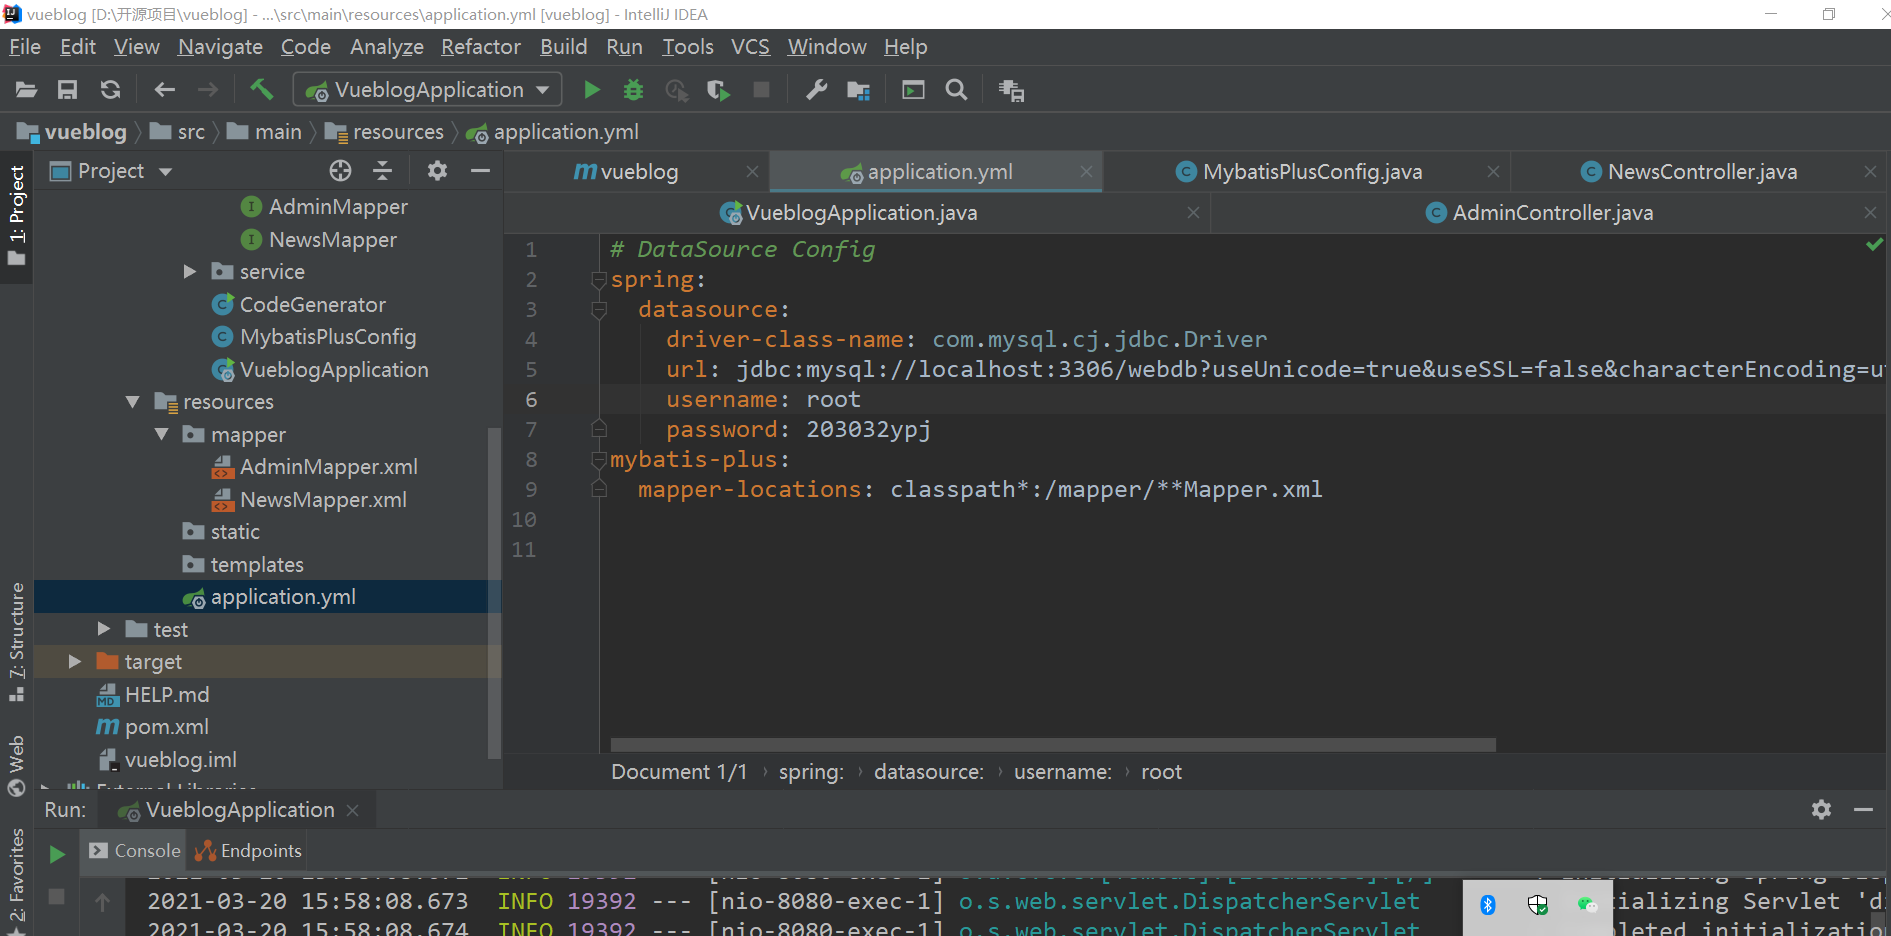This screenshot has height=936, width=1891.
Task: Locate opened file with the crosshair icon
Action: [x=340, y=170]
